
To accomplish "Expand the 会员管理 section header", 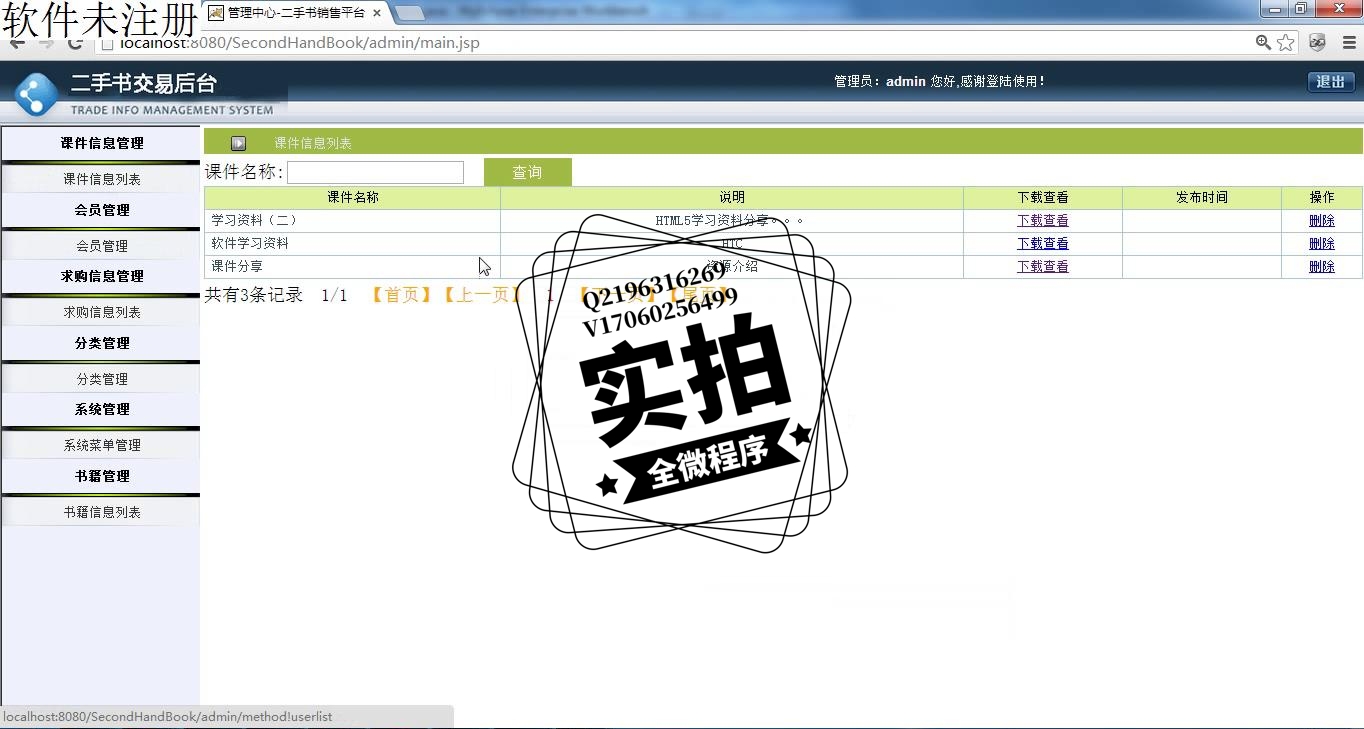I will 101,210.
